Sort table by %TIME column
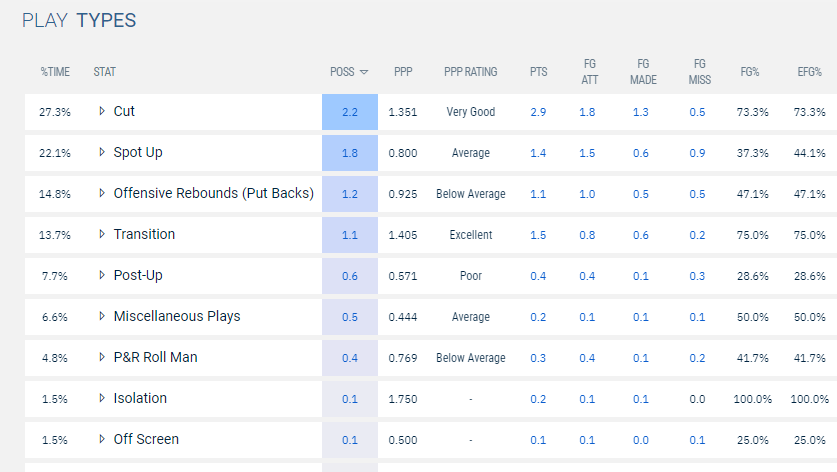This screenshot has width=837, height=472. 56,72
